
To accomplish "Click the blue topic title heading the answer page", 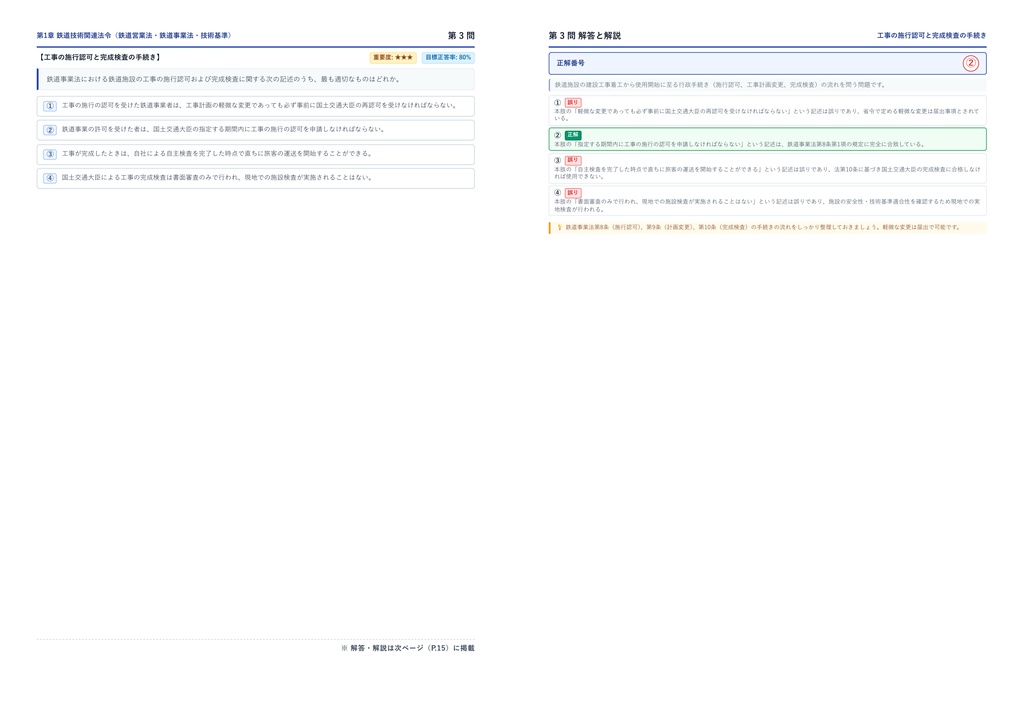I will click(931, 35).
